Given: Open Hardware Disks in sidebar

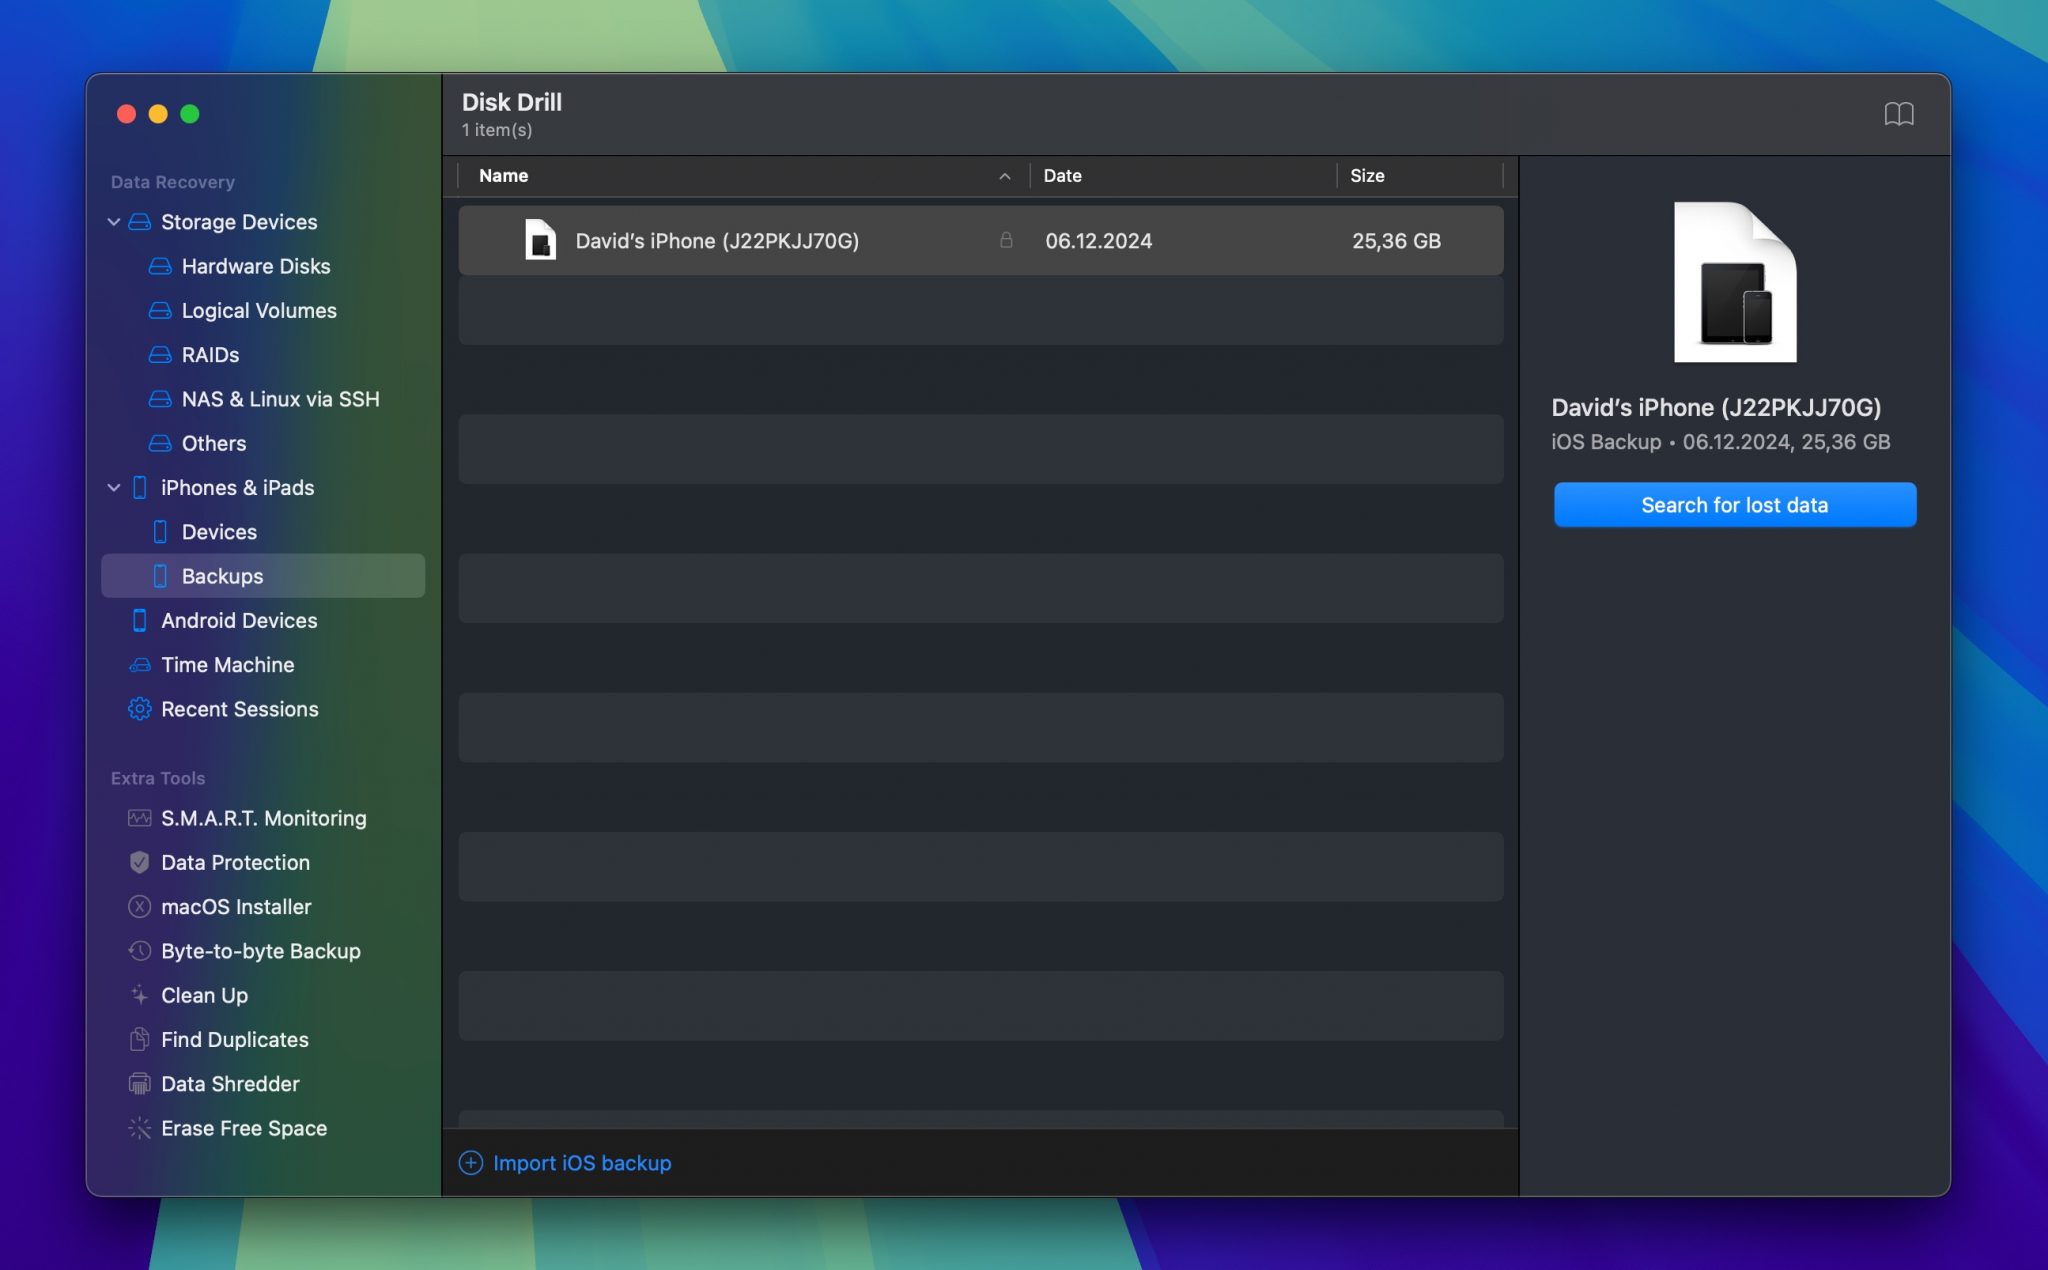Looking at the screenshot, I should (255, 266).
